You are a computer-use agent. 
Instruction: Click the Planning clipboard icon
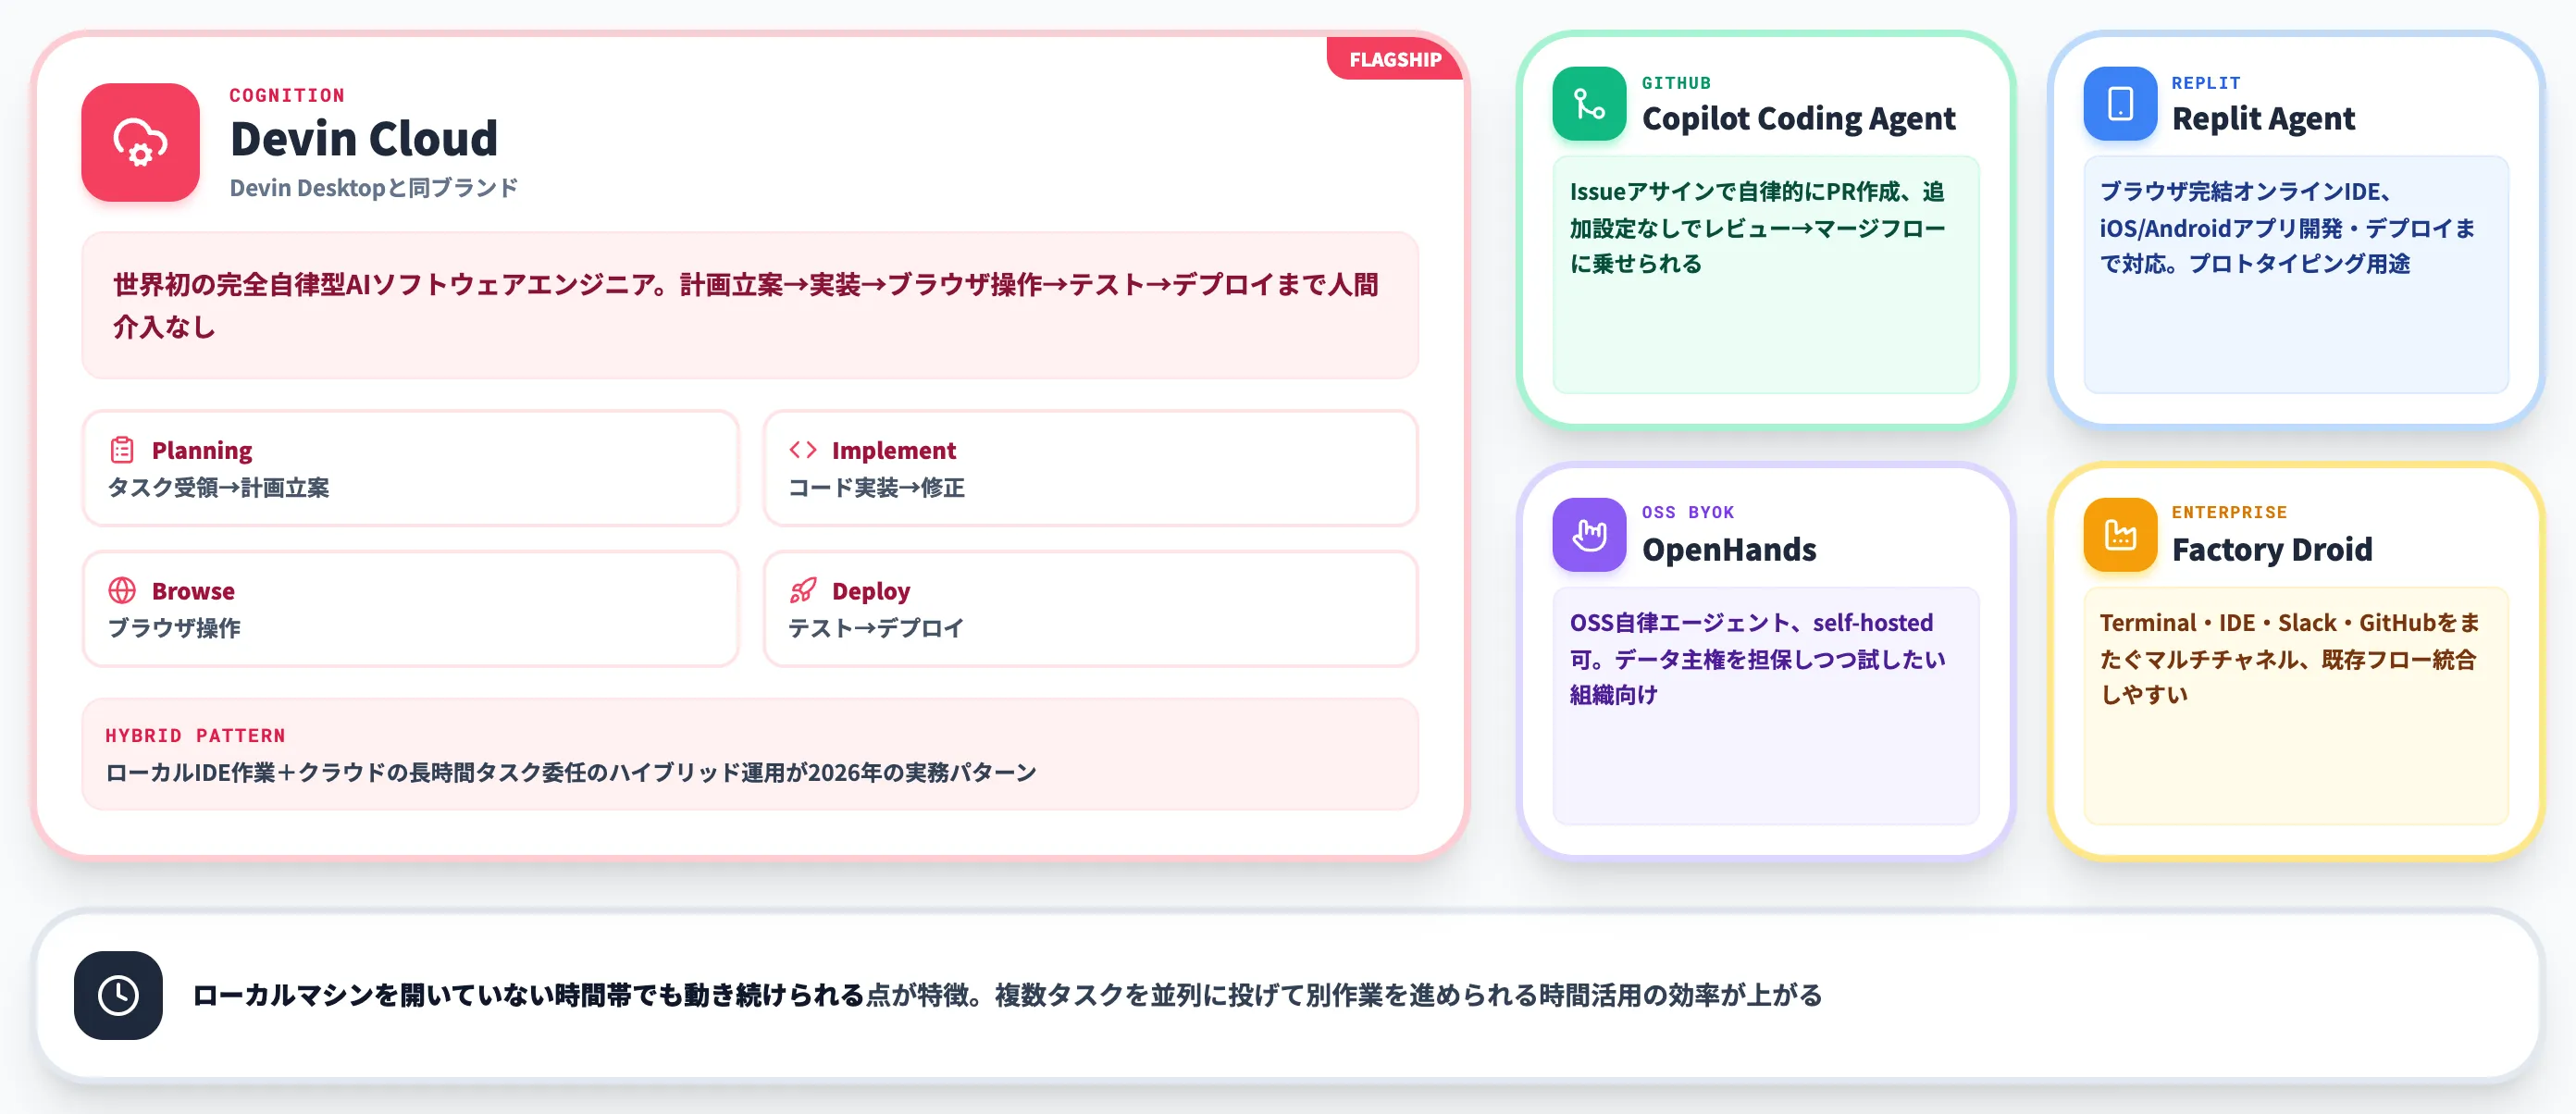(122, 450)
